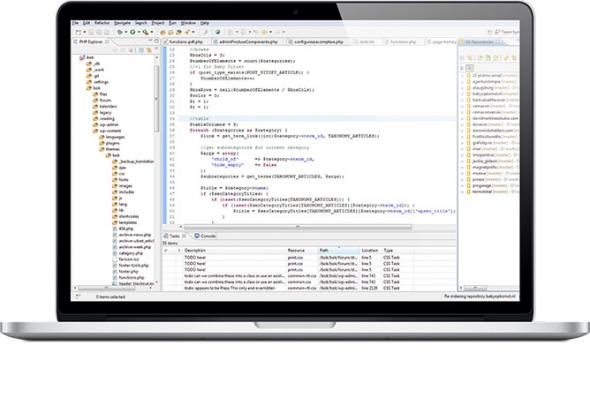590x398 pixels.
Task: Expand the davidmartinezstudio.com repository
Action: [462, 118]
